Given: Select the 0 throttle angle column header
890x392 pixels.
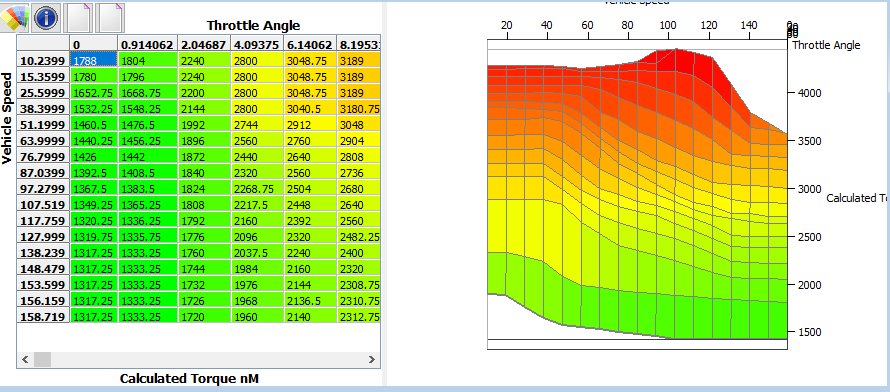Looking at the screenshot, I should pyautogui.click(x=94, y=44).
